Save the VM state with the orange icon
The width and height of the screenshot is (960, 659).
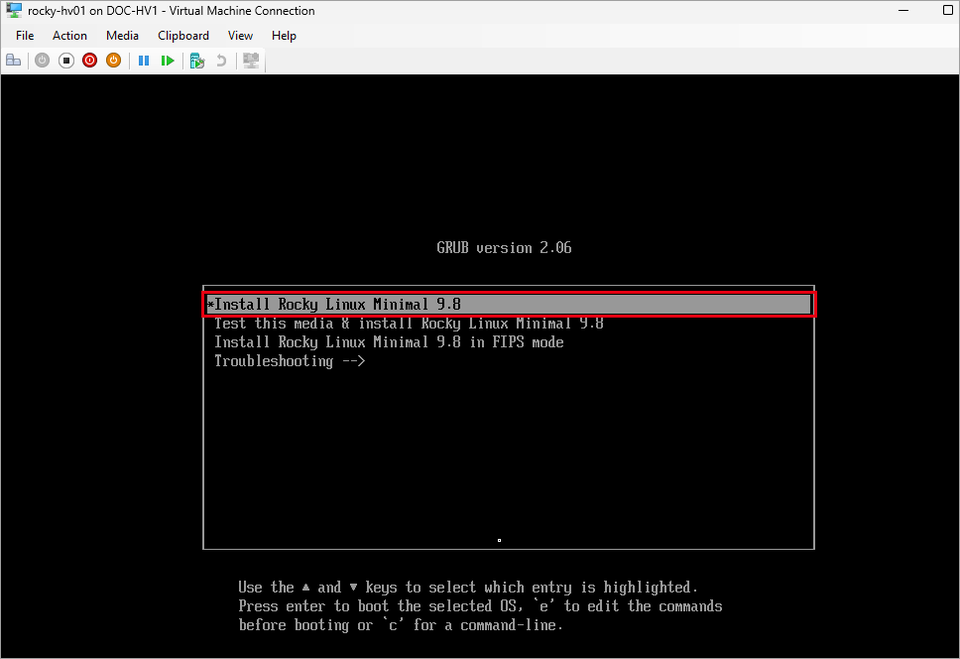pos(114,60)
